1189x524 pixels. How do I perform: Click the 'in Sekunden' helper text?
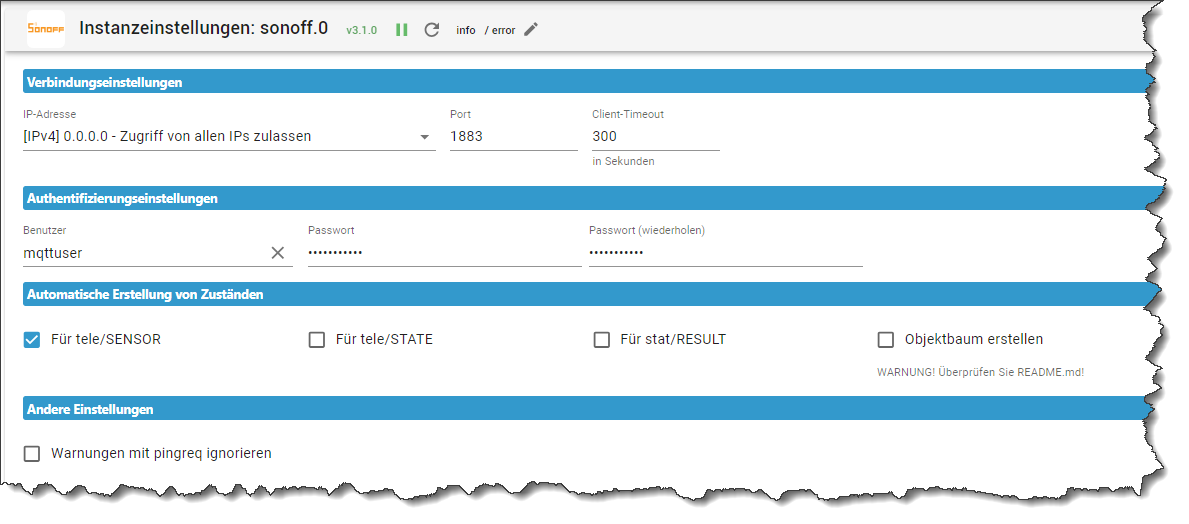(623, 162)
